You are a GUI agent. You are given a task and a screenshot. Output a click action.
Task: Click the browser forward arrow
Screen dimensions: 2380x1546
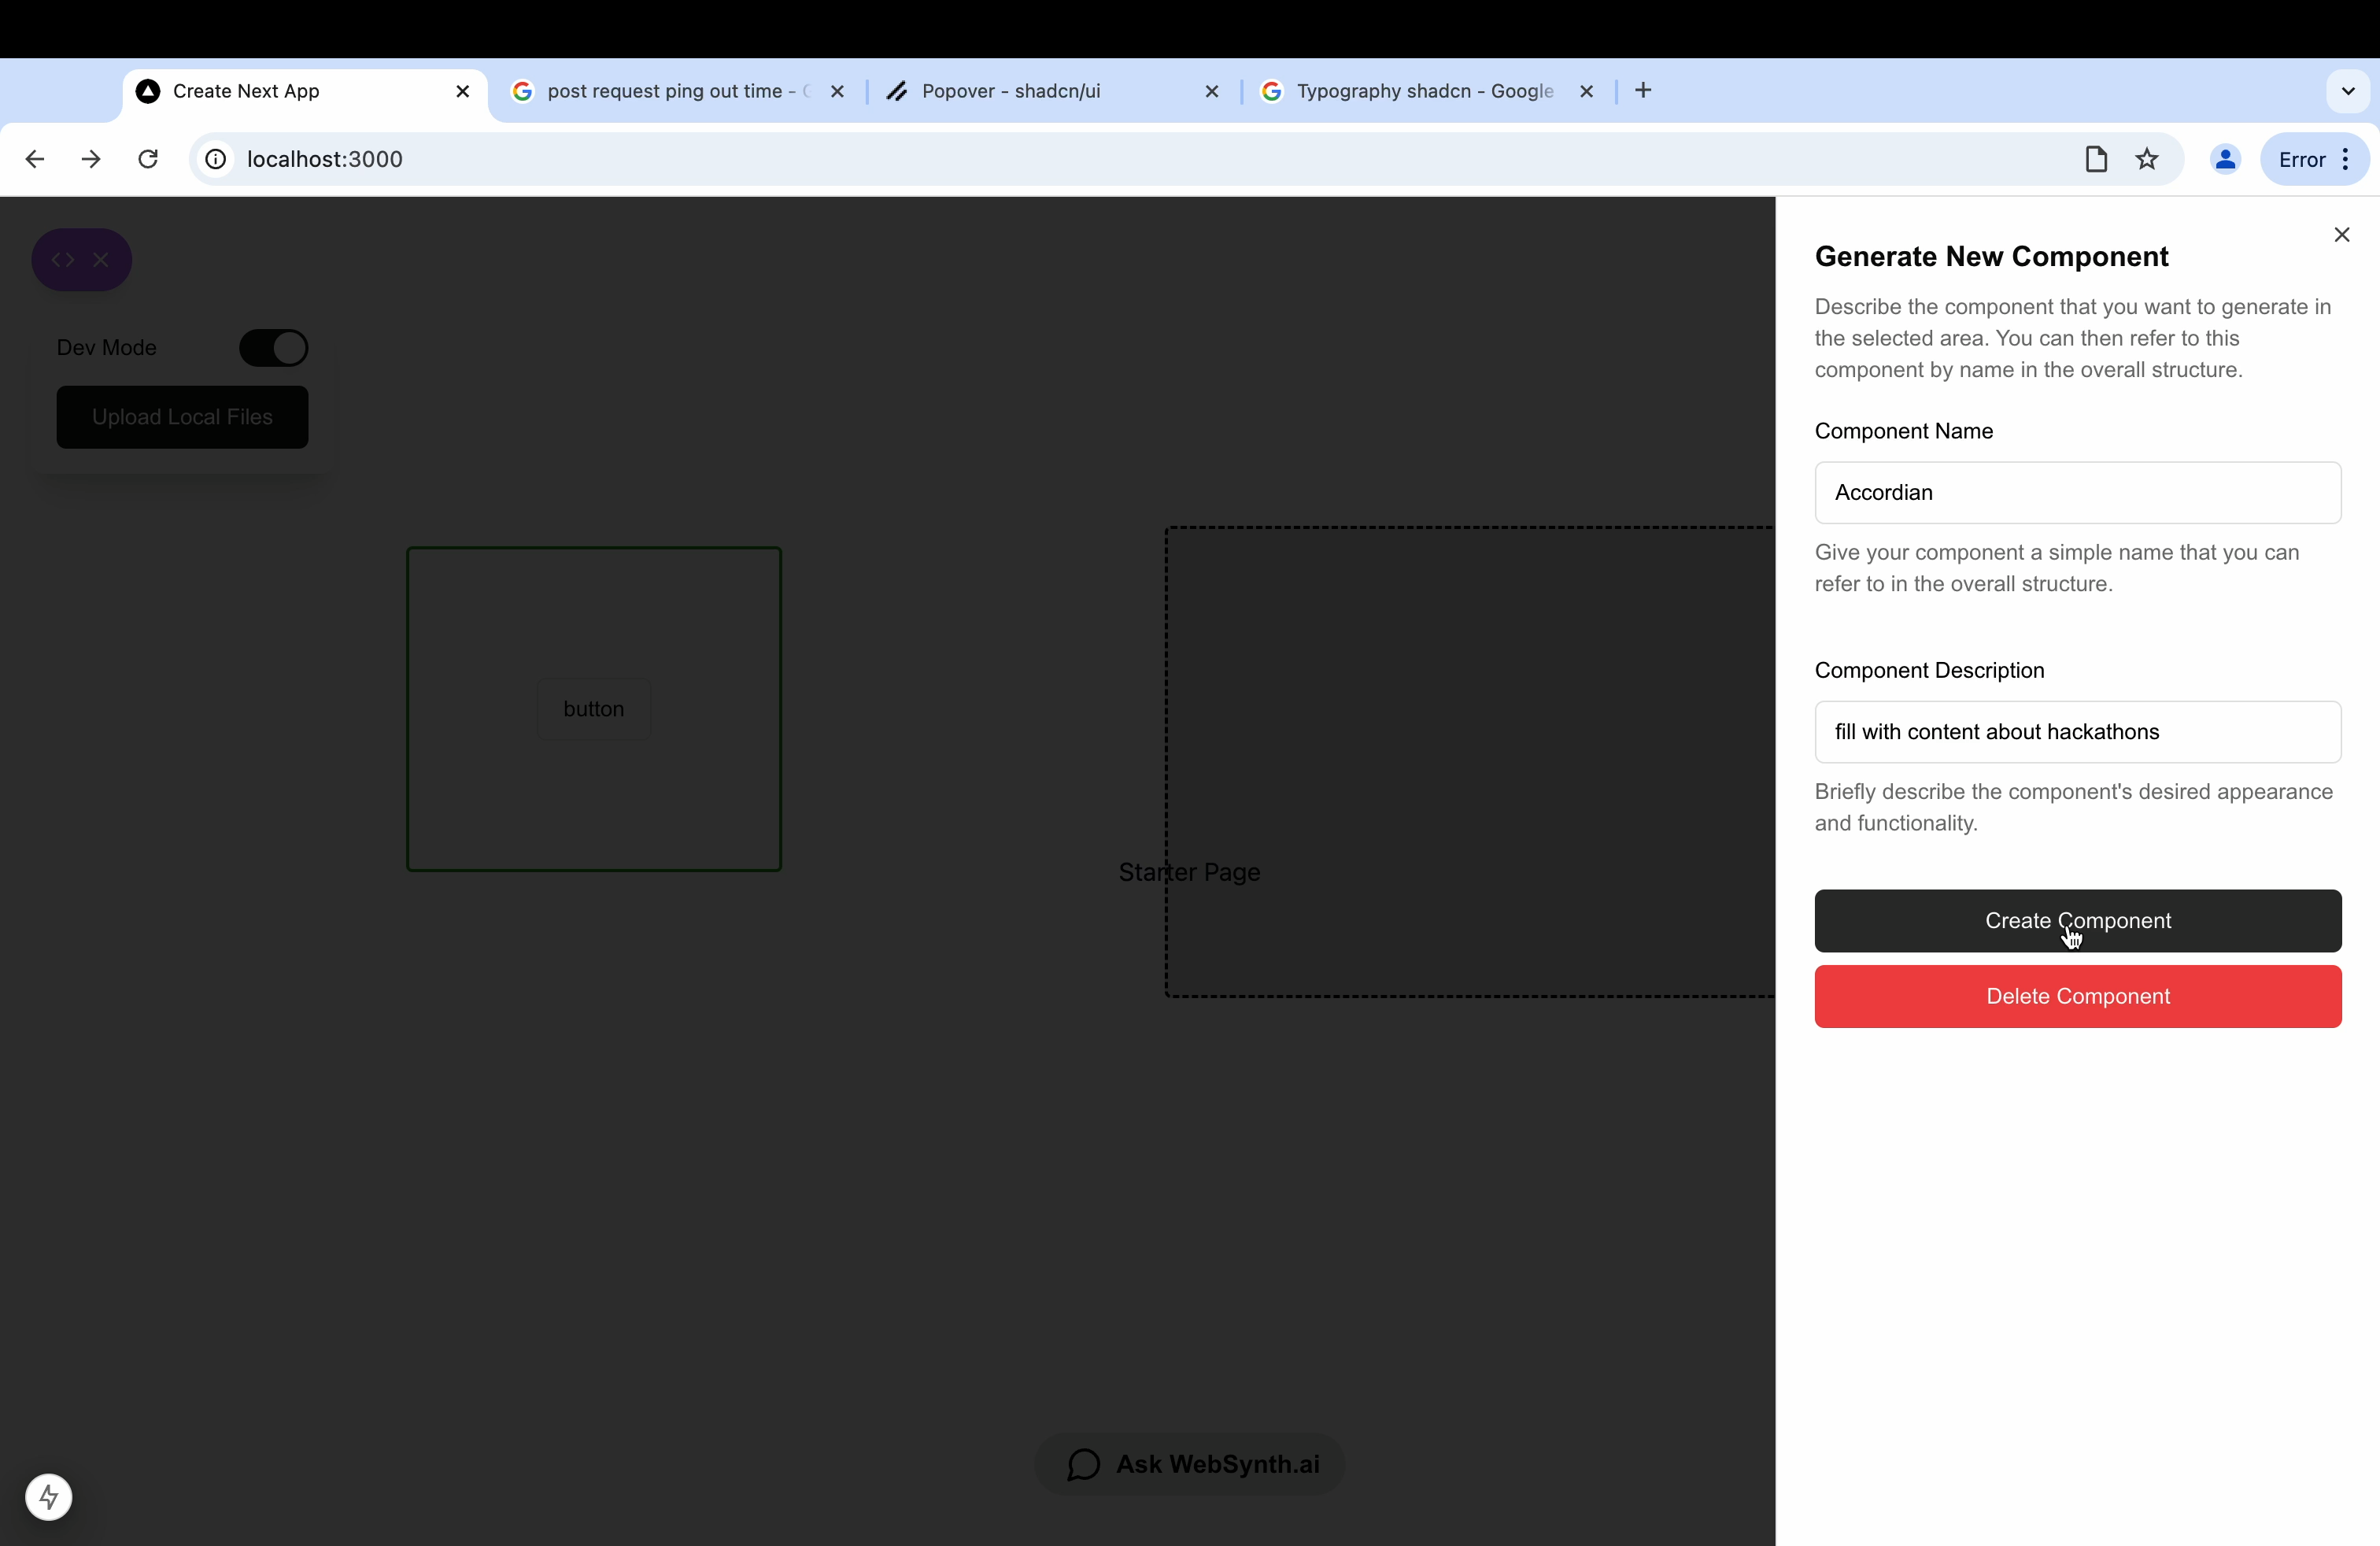pyautogui.click(x=91, y=159)
